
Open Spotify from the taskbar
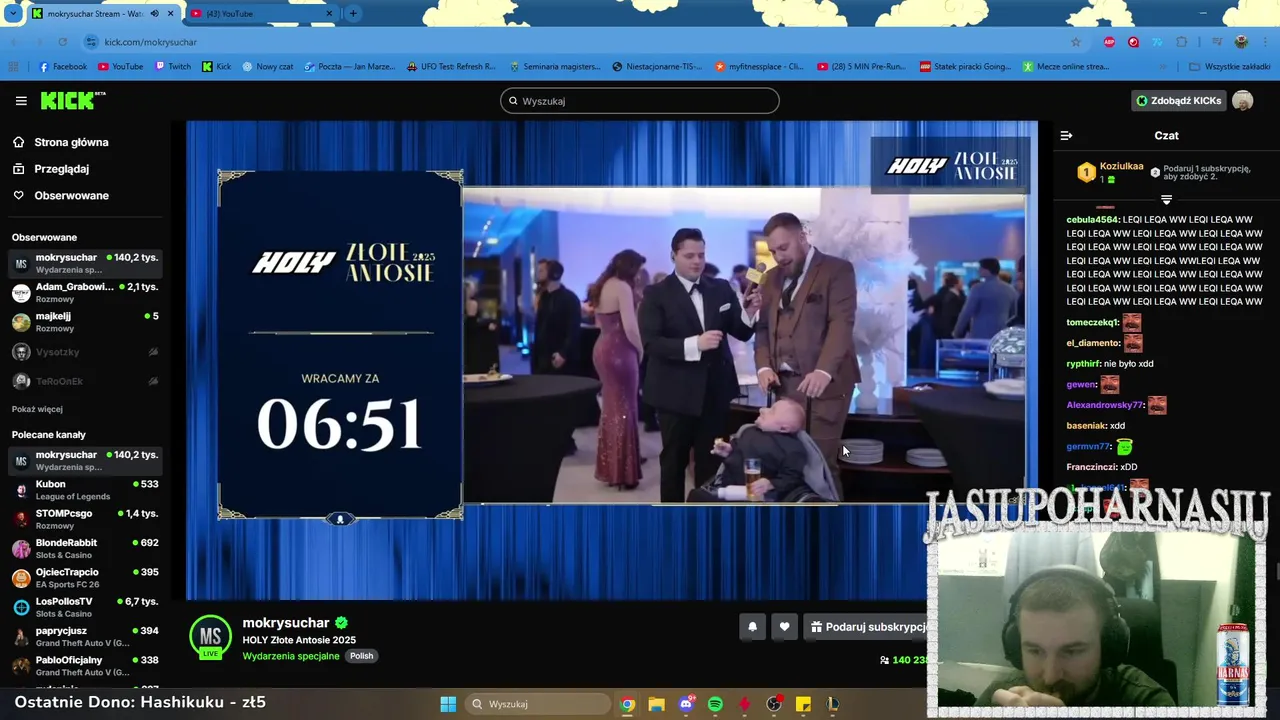(x=715, y=704)
